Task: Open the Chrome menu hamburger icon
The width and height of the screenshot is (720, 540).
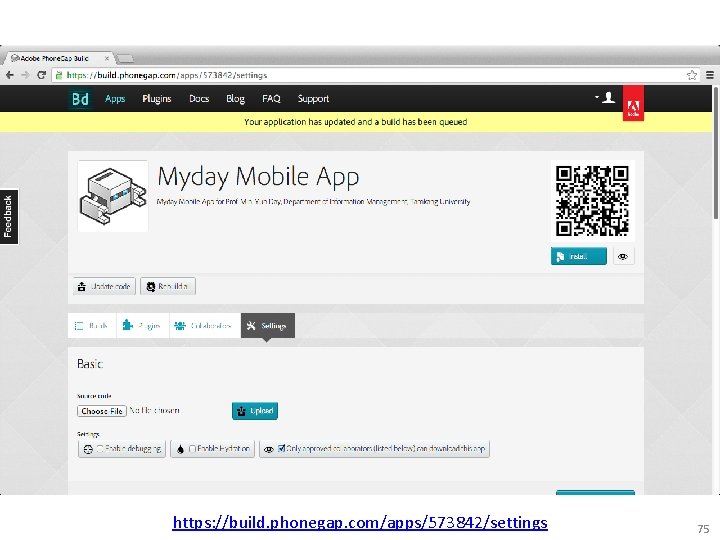Action: (x=709, y=75)
